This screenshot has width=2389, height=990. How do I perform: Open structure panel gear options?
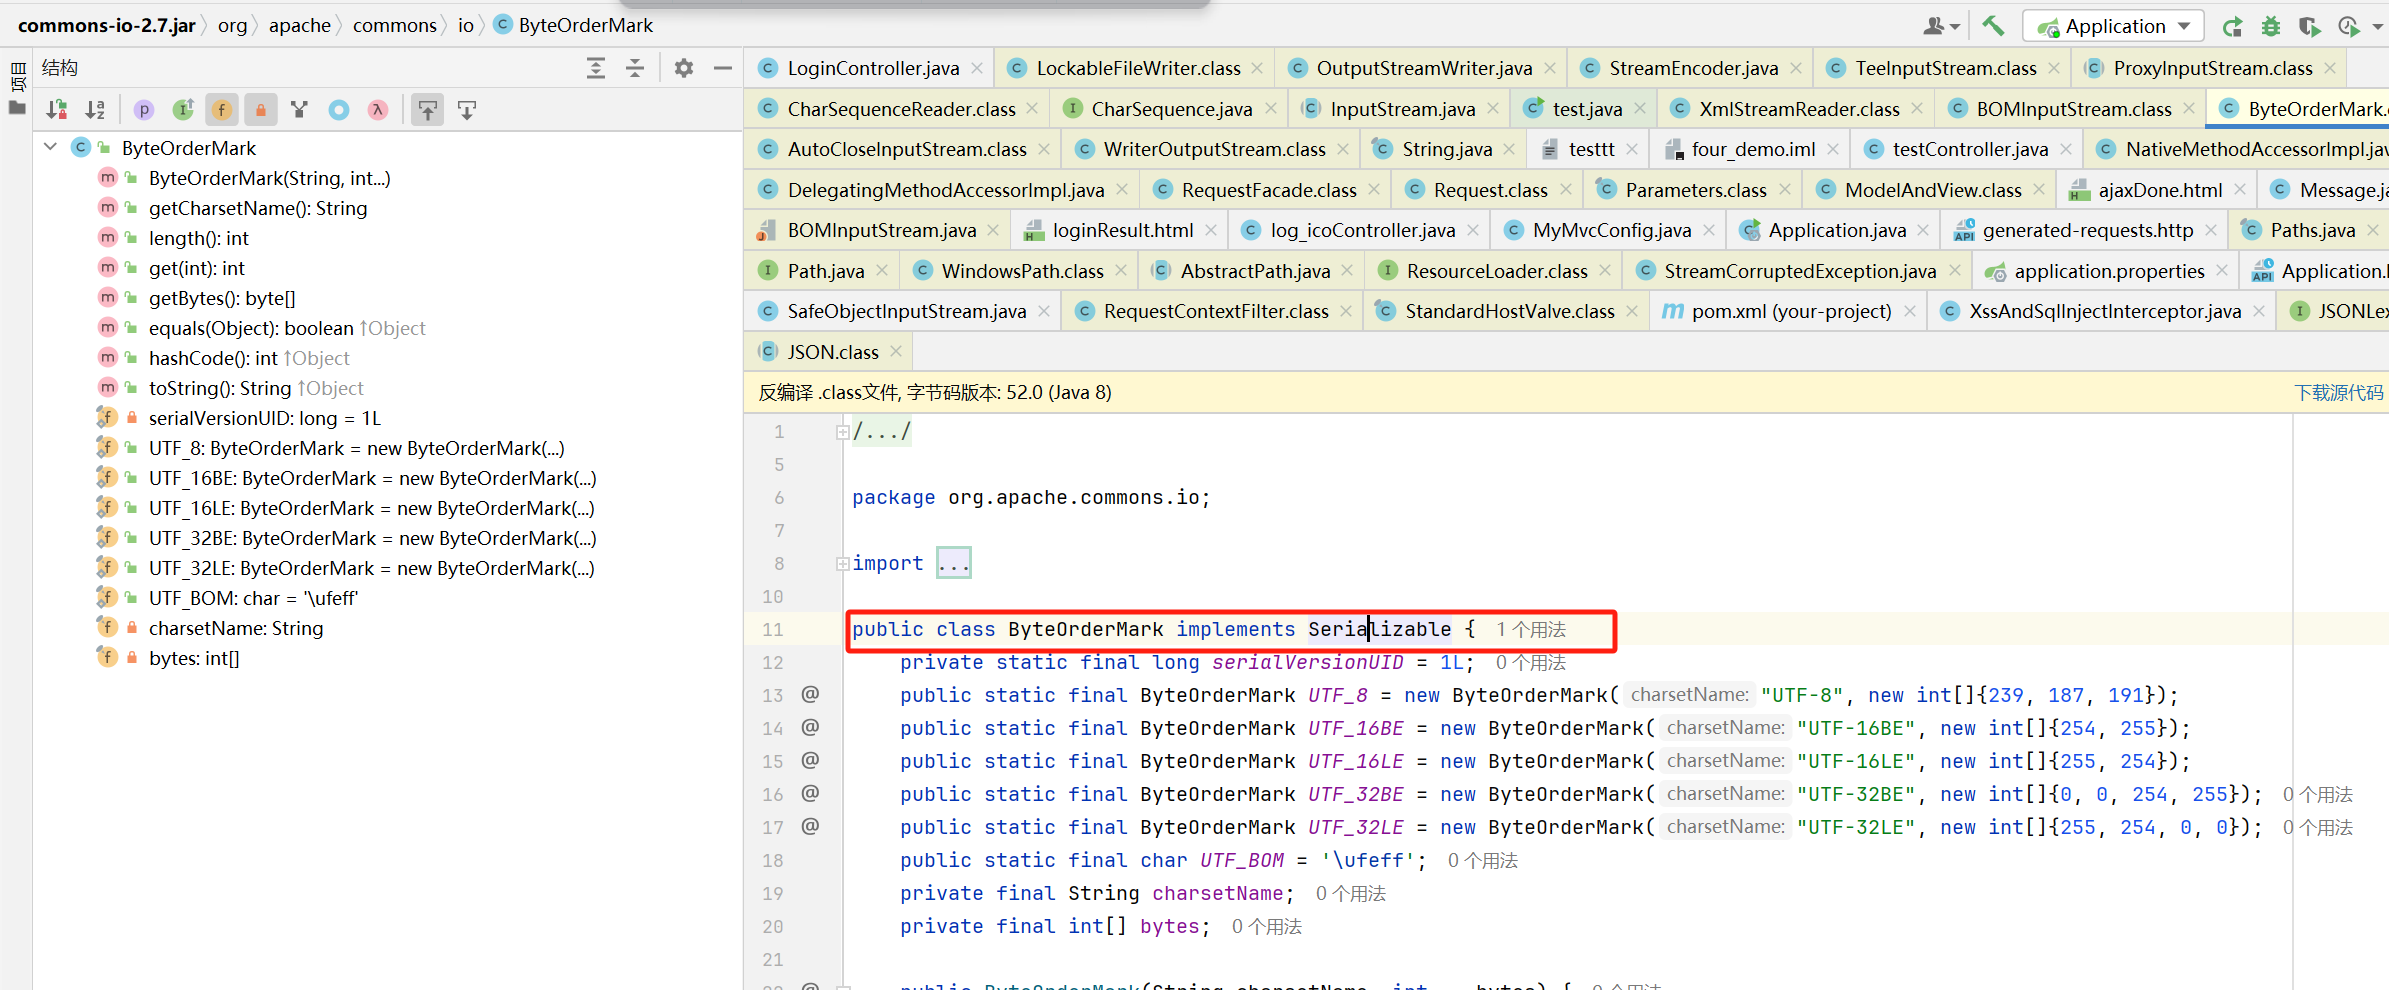coord(684,68)
